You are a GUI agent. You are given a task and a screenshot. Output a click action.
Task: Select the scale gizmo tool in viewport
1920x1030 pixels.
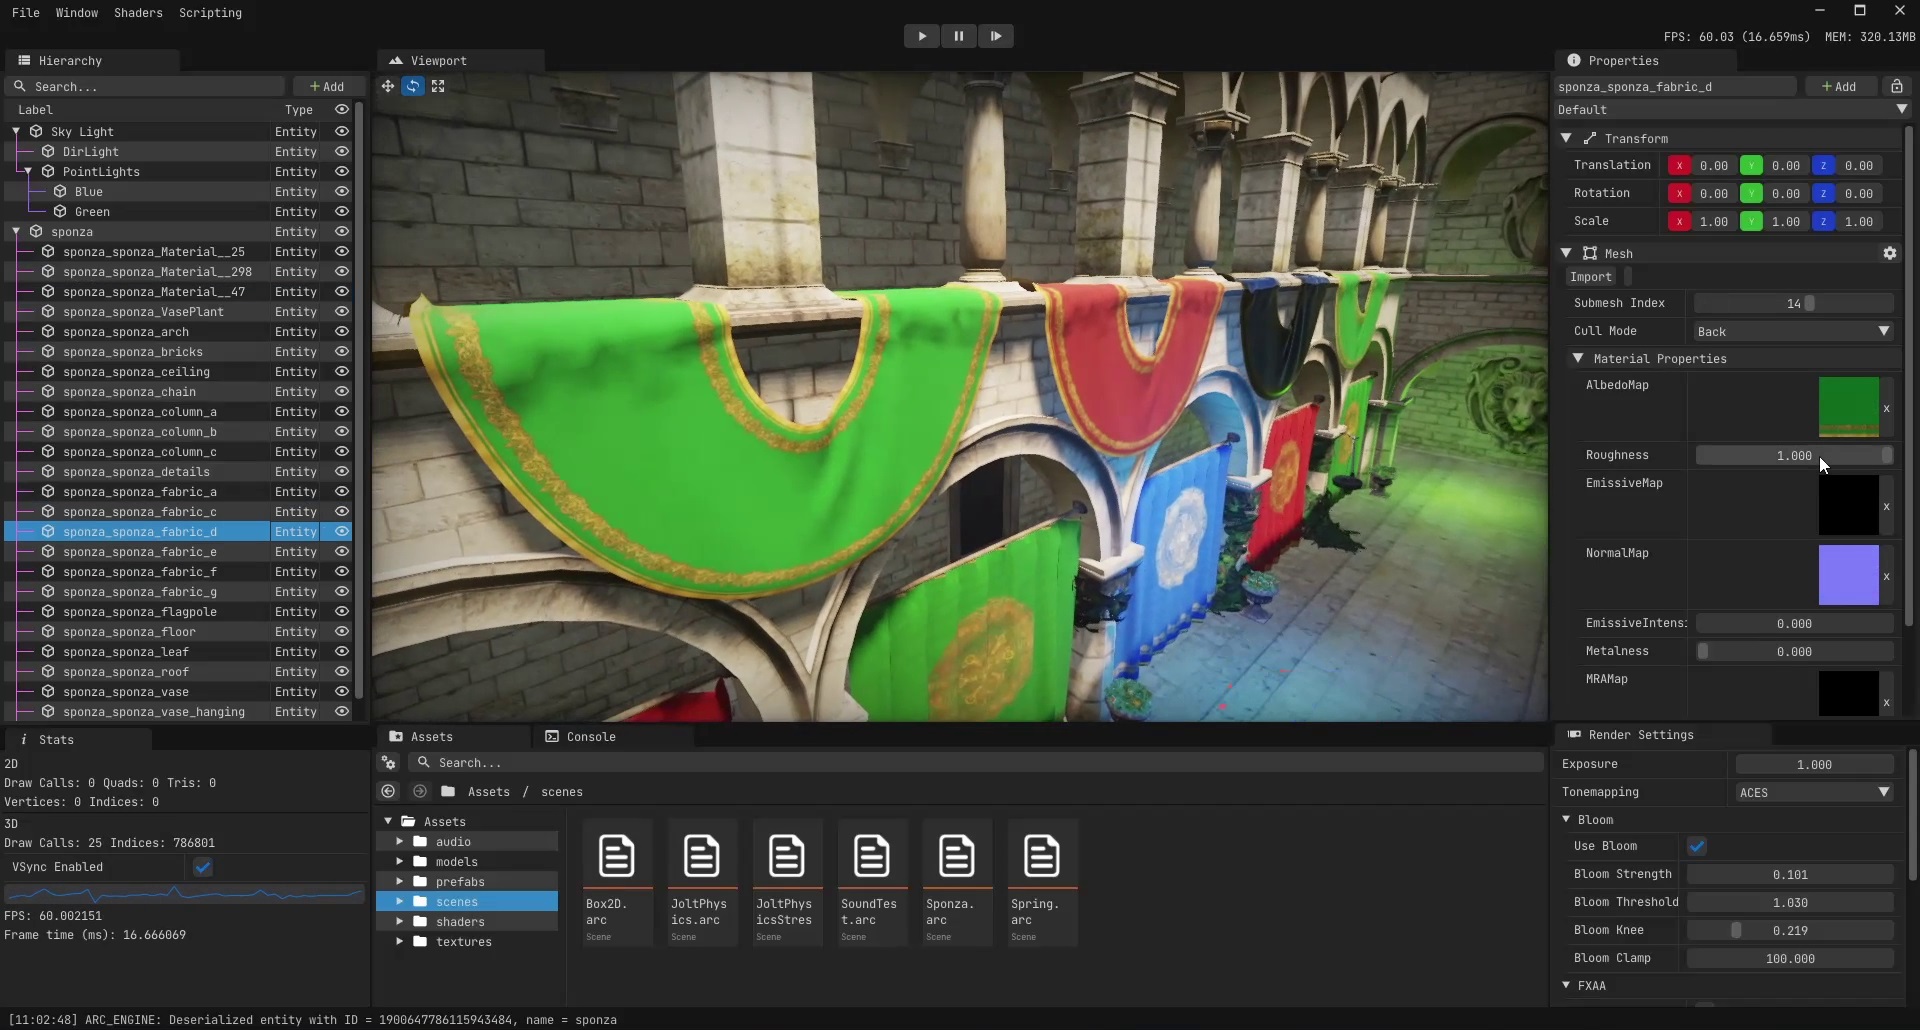coord(438,87)
